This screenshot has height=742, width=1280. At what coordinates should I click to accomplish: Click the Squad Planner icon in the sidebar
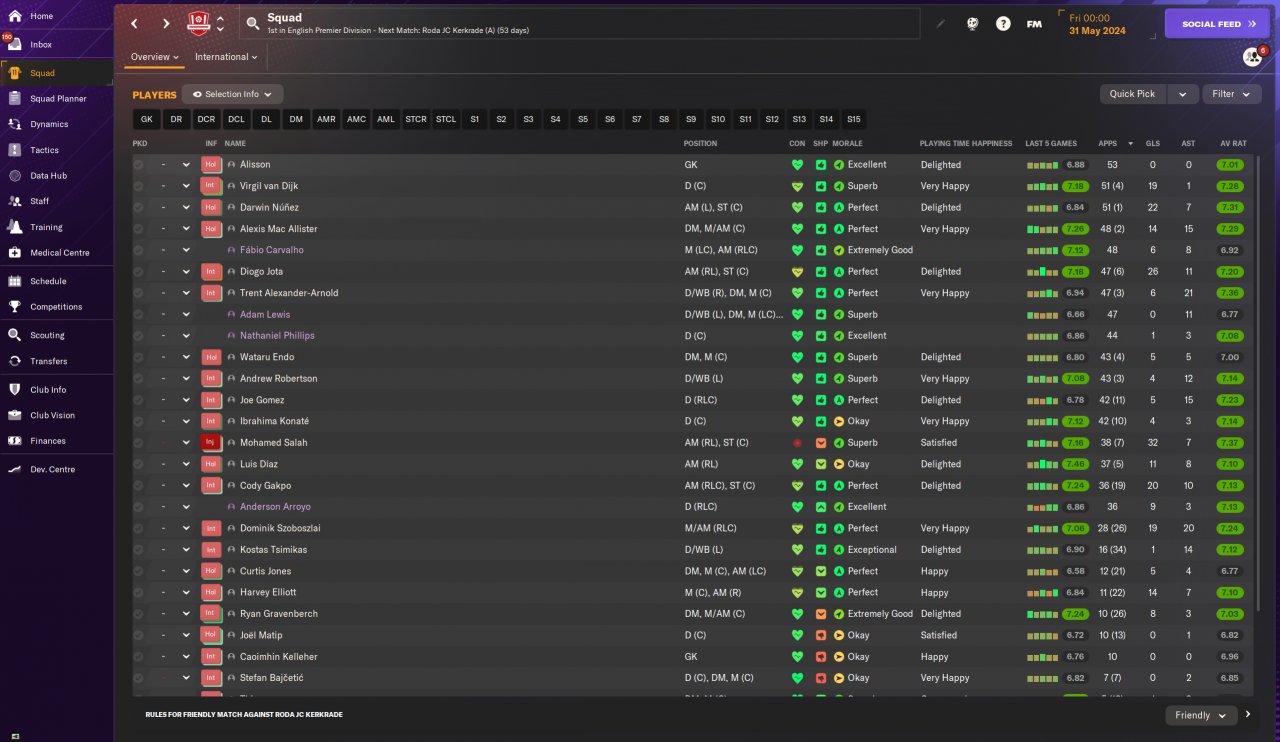(x=15, y=98)
